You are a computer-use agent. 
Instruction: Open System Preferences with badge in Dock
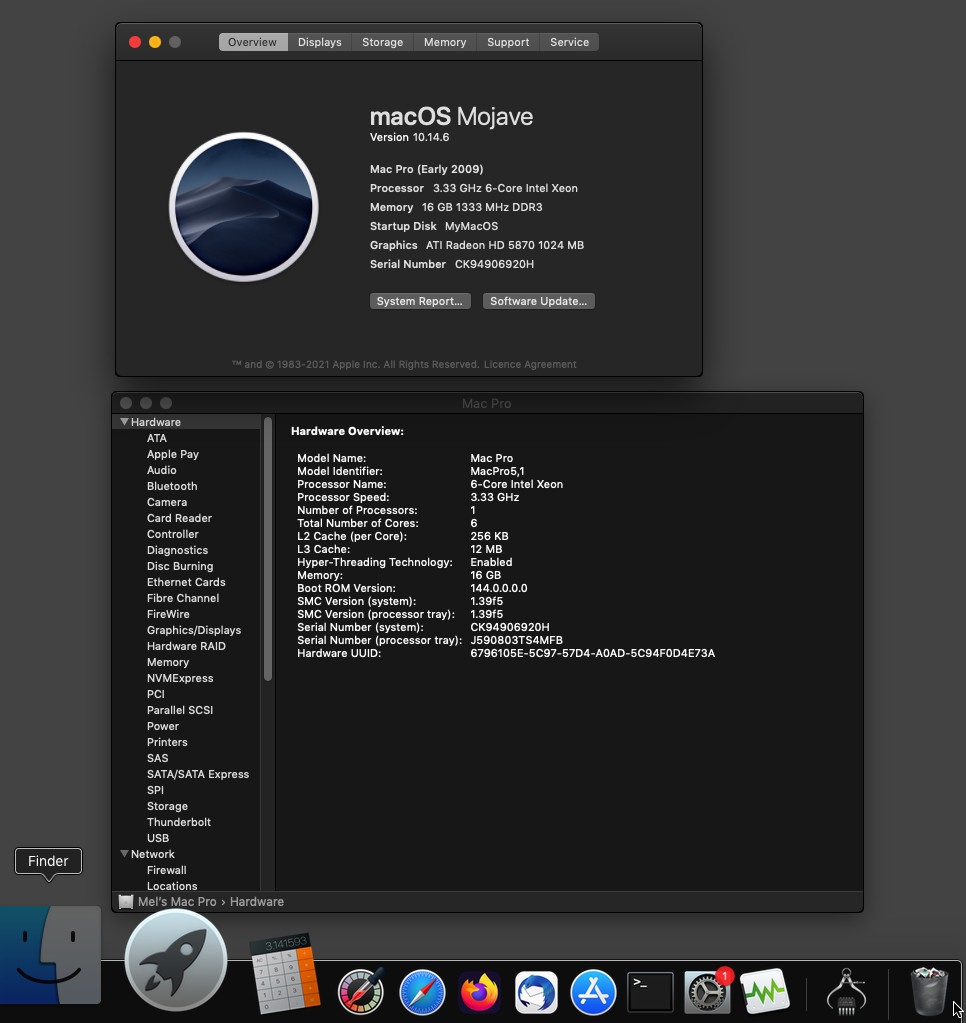708,991
